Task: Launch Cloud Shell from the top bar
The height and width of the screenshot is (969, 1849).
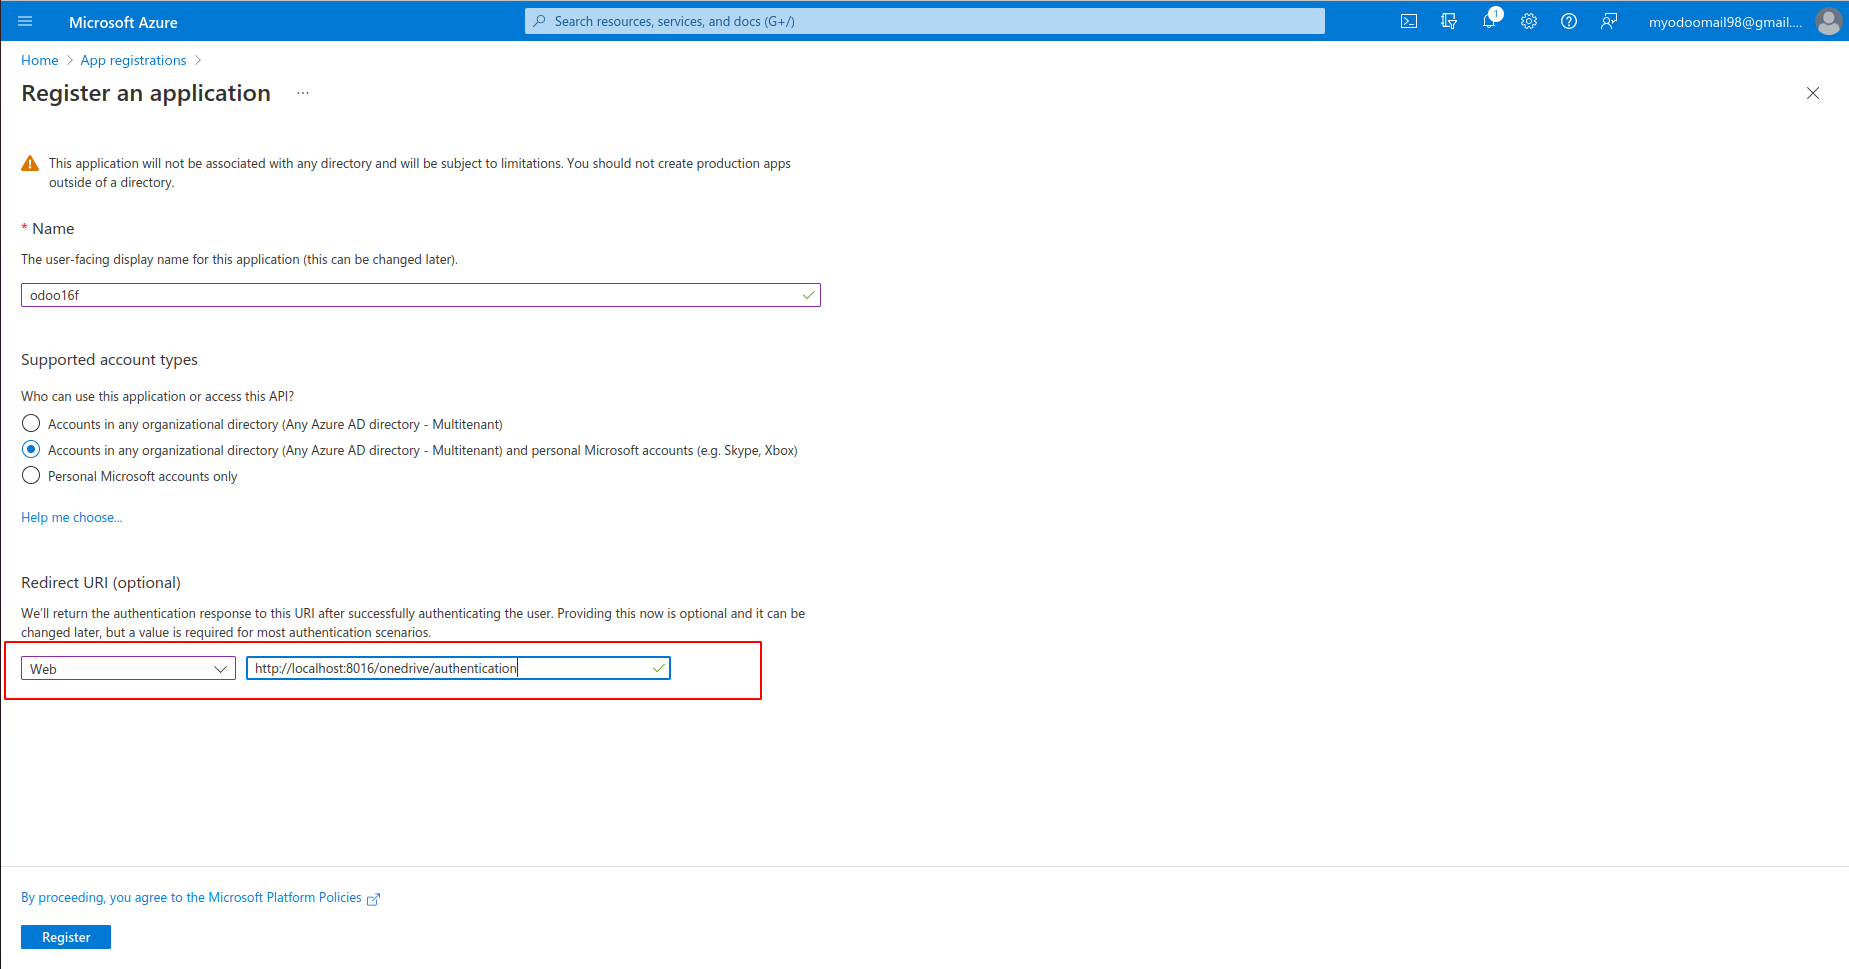Action: point(1409,21)
